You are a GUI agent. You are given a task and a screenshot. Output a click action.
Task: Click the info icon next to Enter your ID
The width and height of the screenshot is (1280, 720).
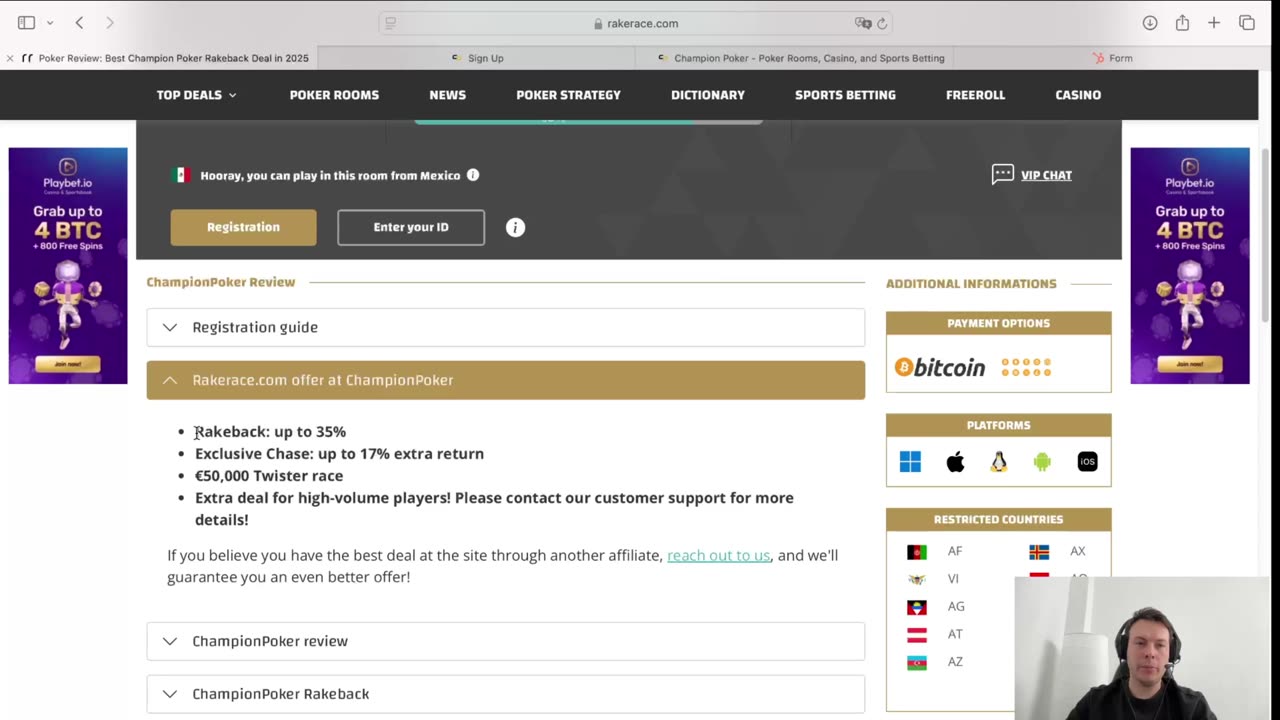point(515,228)
